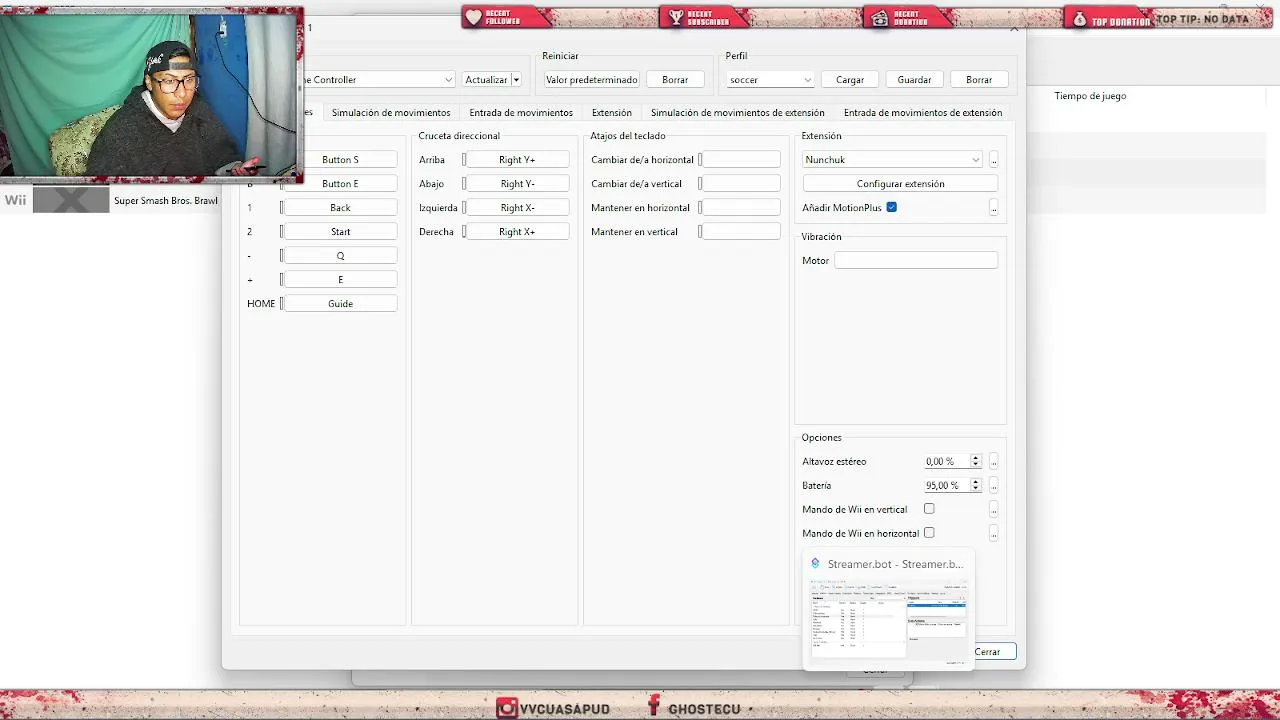This screenshot has width=1280, height=720.
Task: Click the Guardar profile button
Action: point(914,80)
